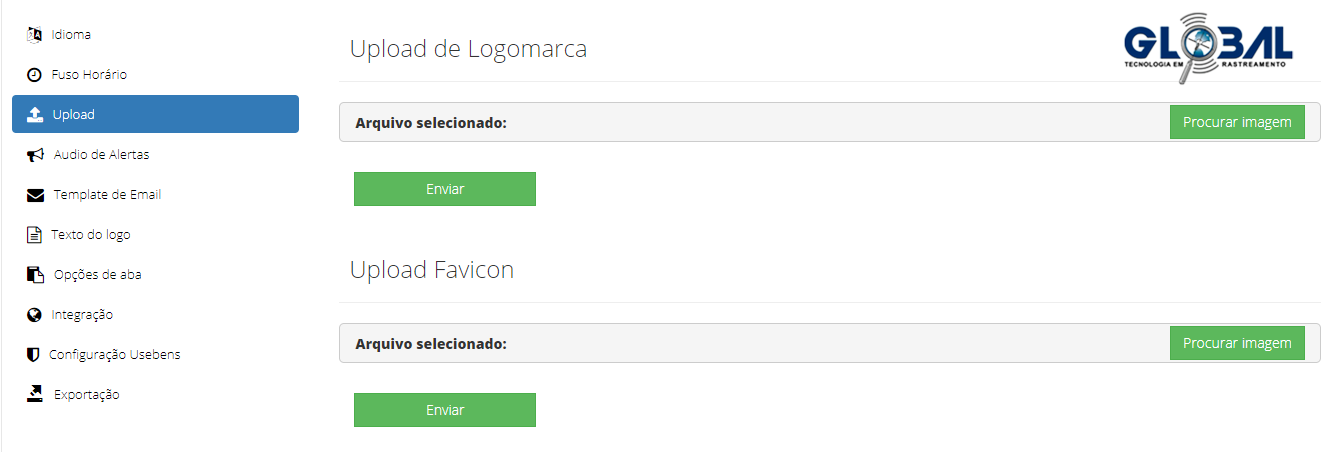Click the Fuso Horário clock icon
This screenshot has width=1330, height=452.
tap(34, 75)
